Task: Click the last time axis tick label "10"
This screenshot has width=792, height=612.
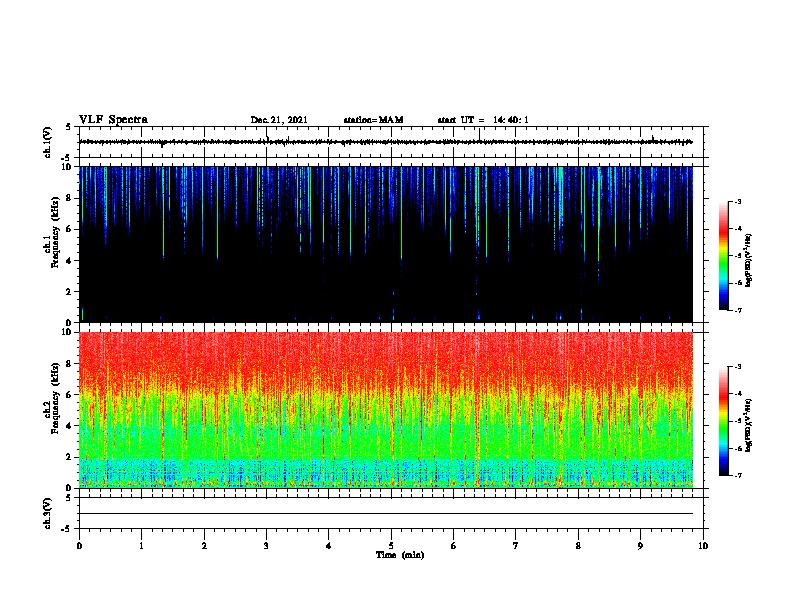Action: point(703,545)
